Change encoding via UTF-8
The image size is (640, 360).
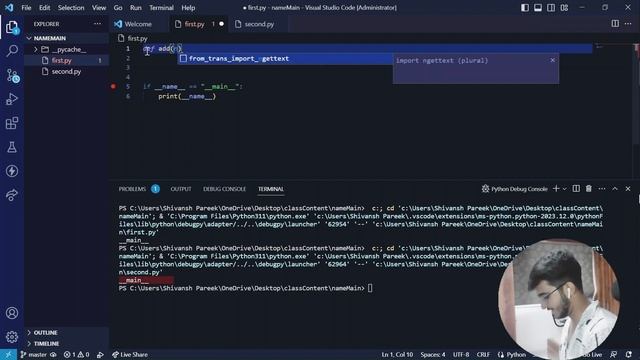461,355
